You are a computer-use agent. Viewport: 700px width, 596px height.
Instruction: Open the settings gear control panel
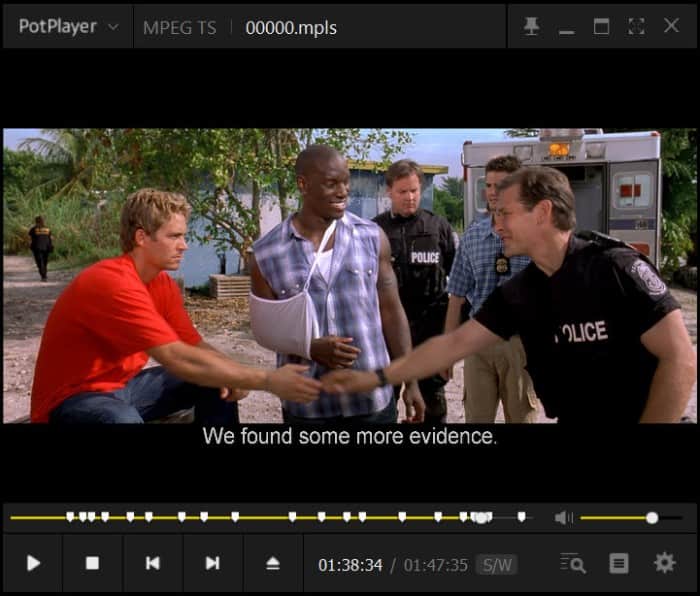coord(664,564)
